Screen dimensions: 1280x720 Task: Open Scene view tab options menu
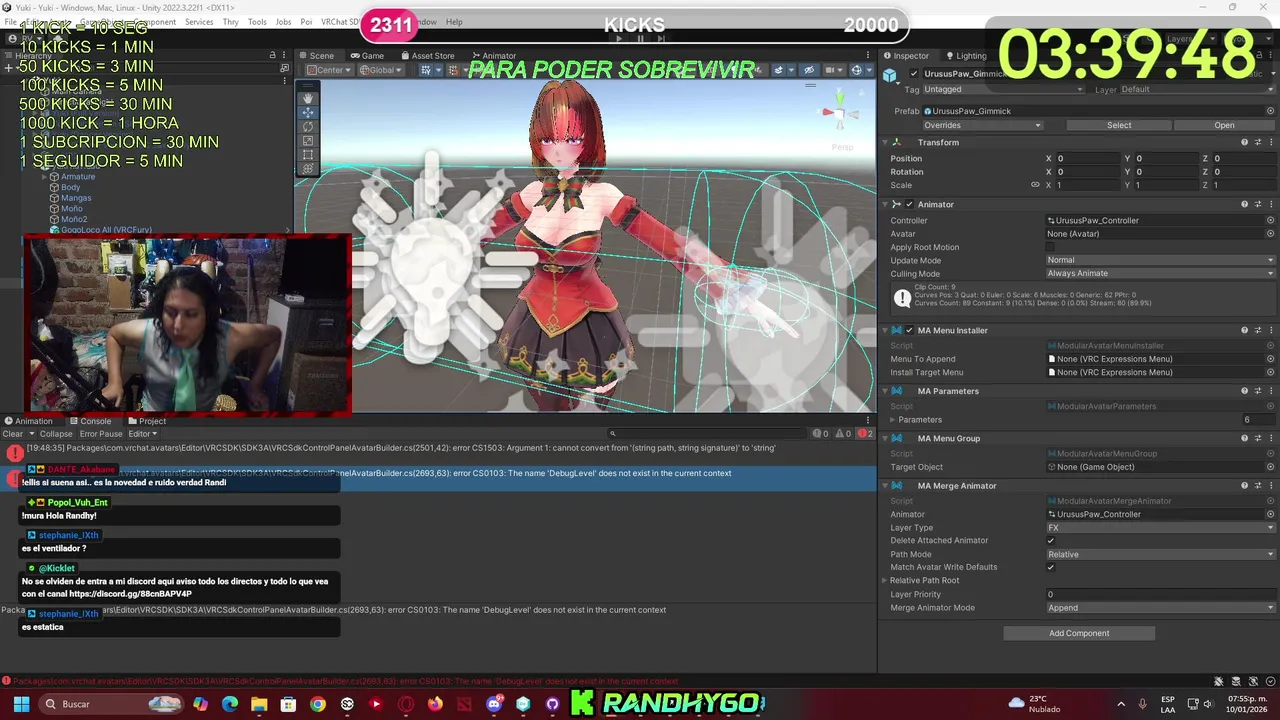[x=868, y=56]
